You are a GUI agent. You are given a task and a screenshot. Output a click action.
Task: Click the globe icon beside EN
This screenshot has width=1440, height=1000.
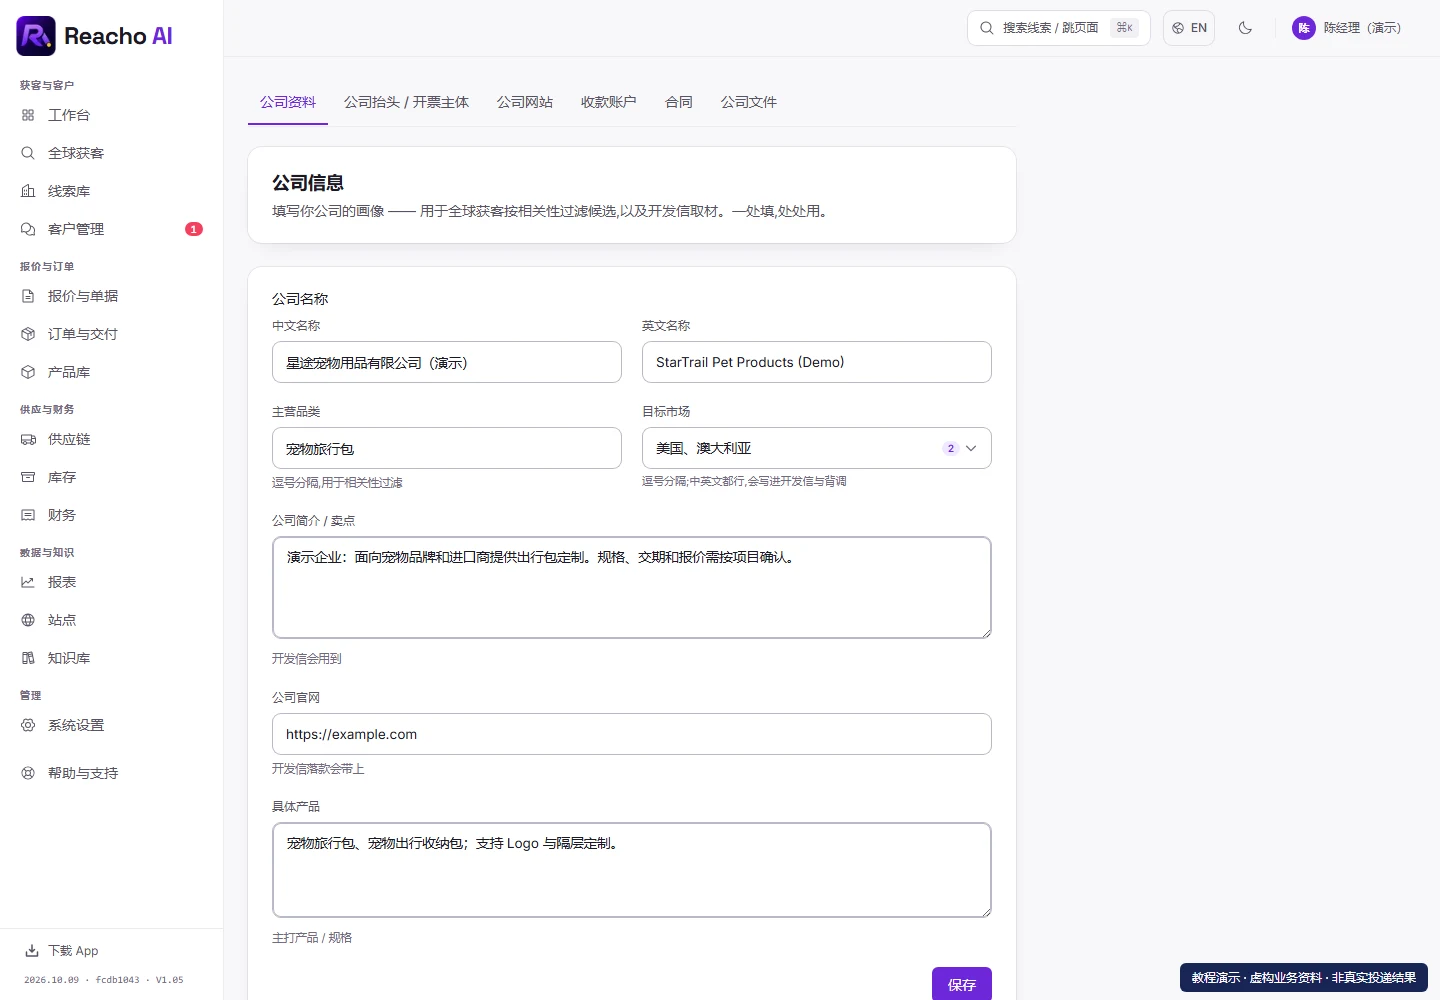click(1178, 28)
